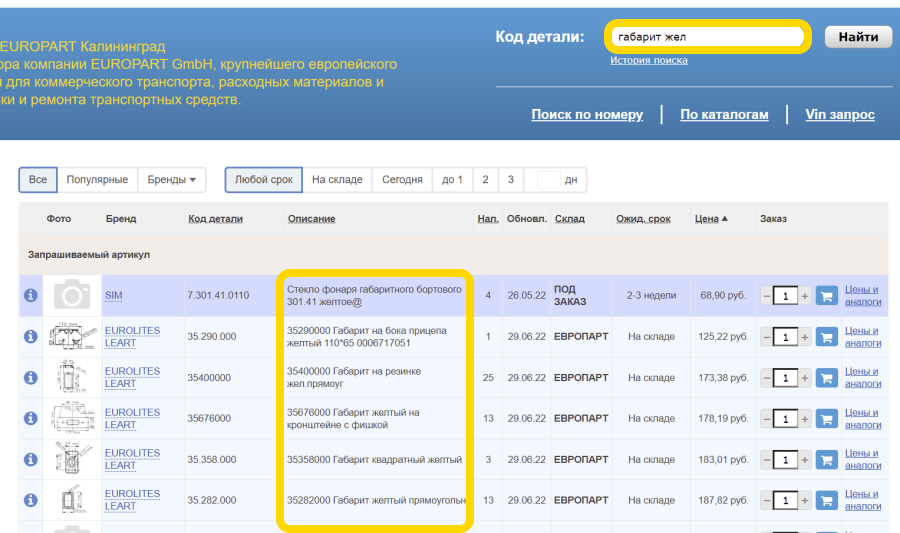This screenshot has width=900, height=533.
Task: Switch to 'По каталогам'
Action: point(724,114)
